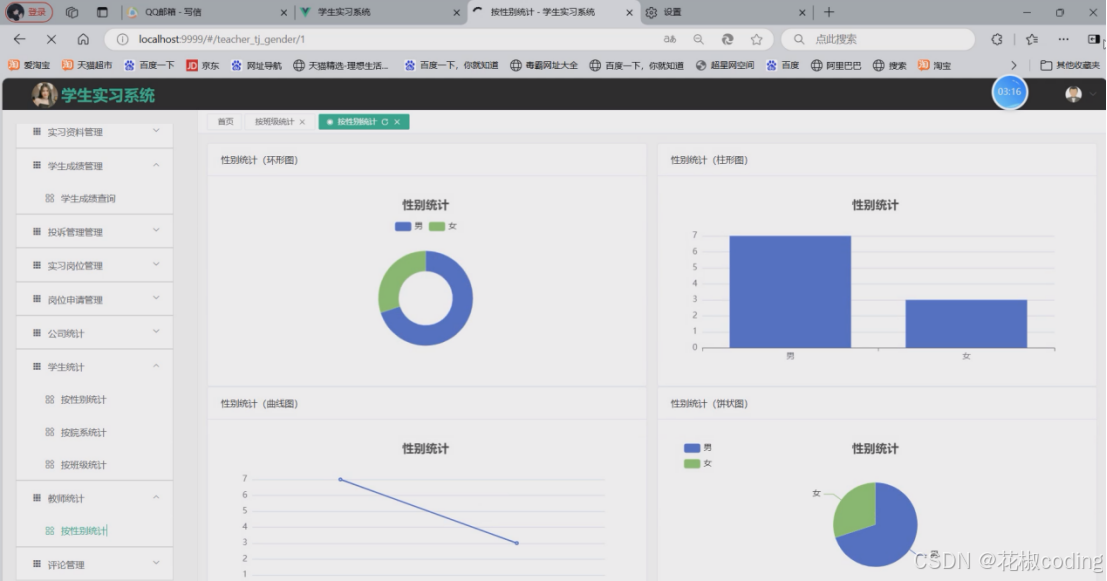Switch to the 首页 page tab
This screenshot has width=1107, height=581.
click(225, 121)
